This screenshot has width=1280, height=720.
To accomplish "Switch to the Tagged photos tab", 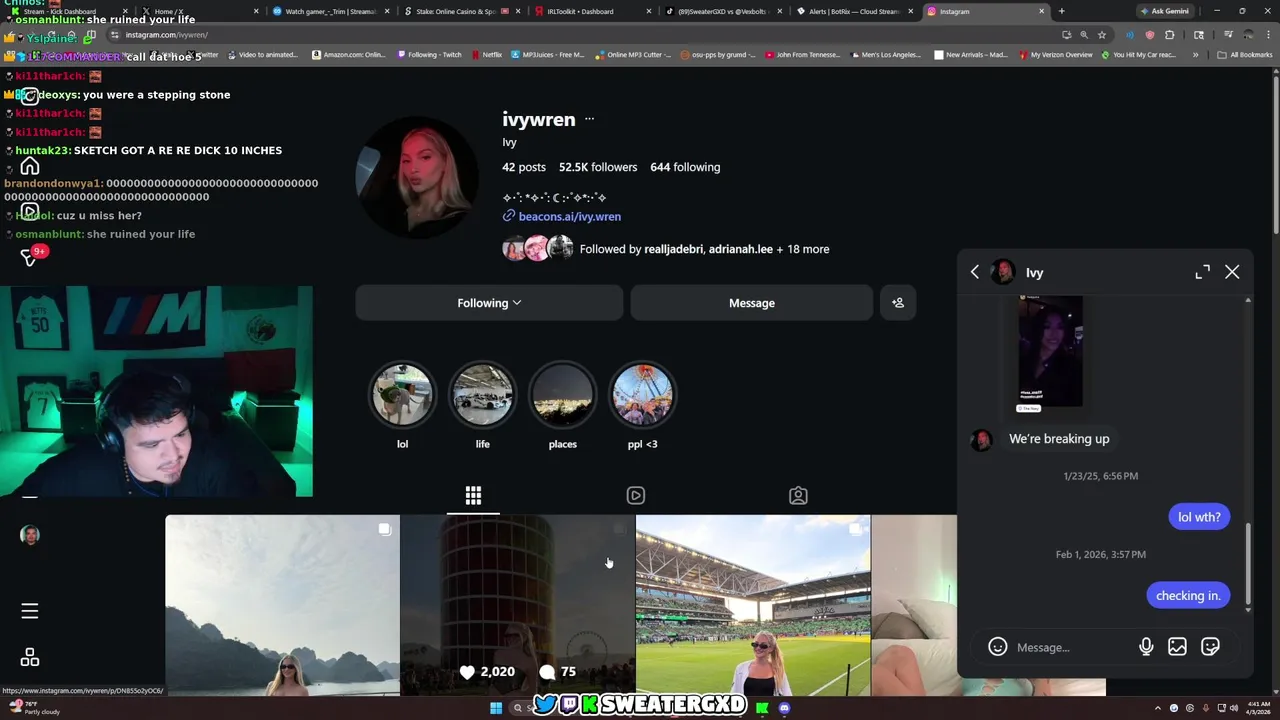I will 798,495.
